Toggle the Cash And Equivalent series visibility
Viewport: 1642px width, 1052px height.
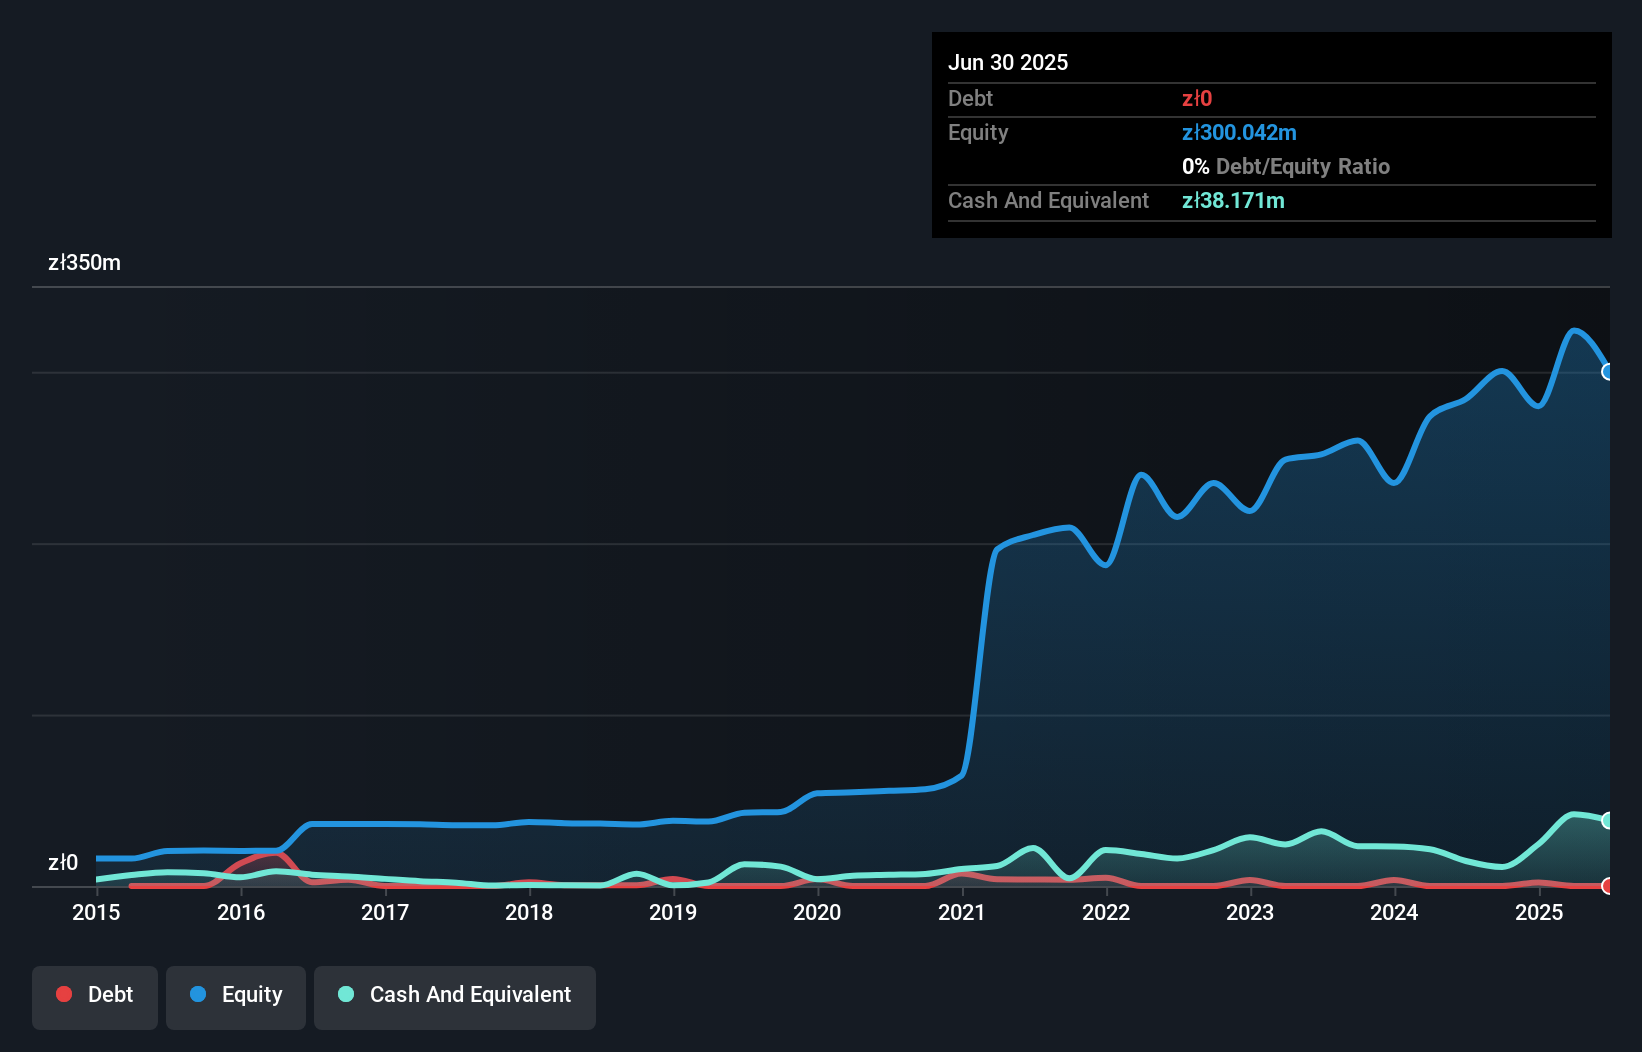point(454,995)
